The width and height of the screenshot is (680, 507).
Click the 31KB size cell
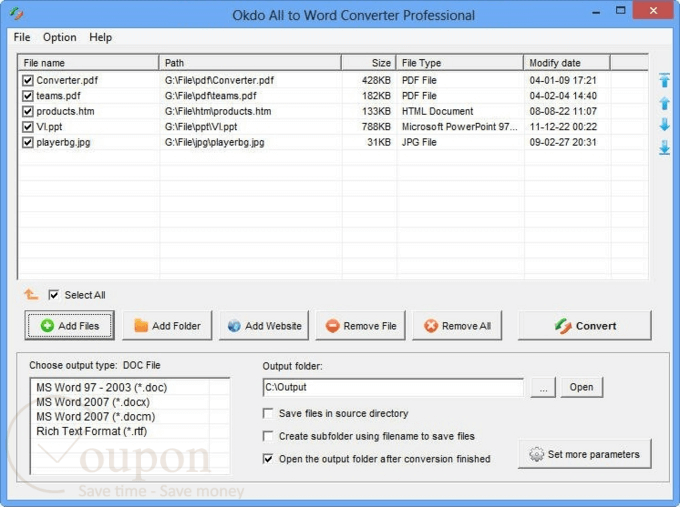[x=379, y=142]
